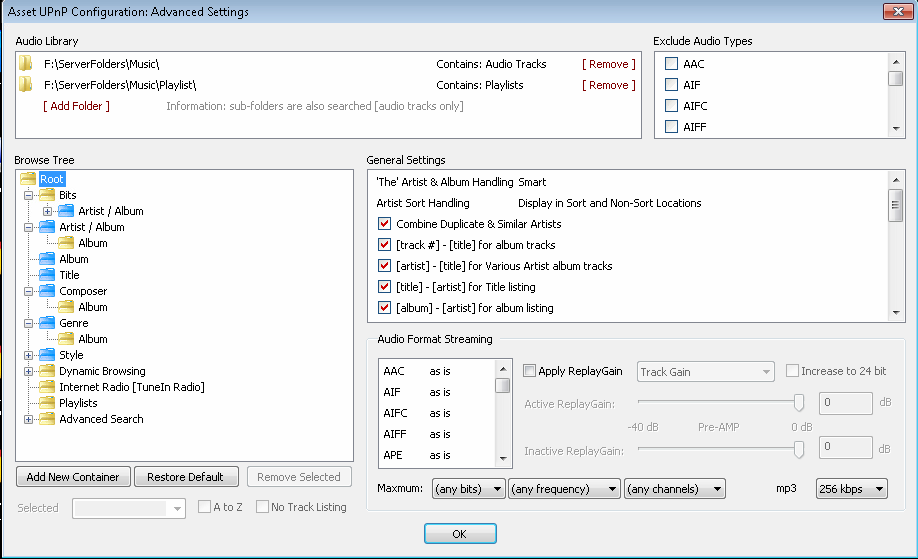918x559 pixels.
Task: Remove the Playlist folder from Audio Library
Action: pyautogui.click(x=608, y=85)
